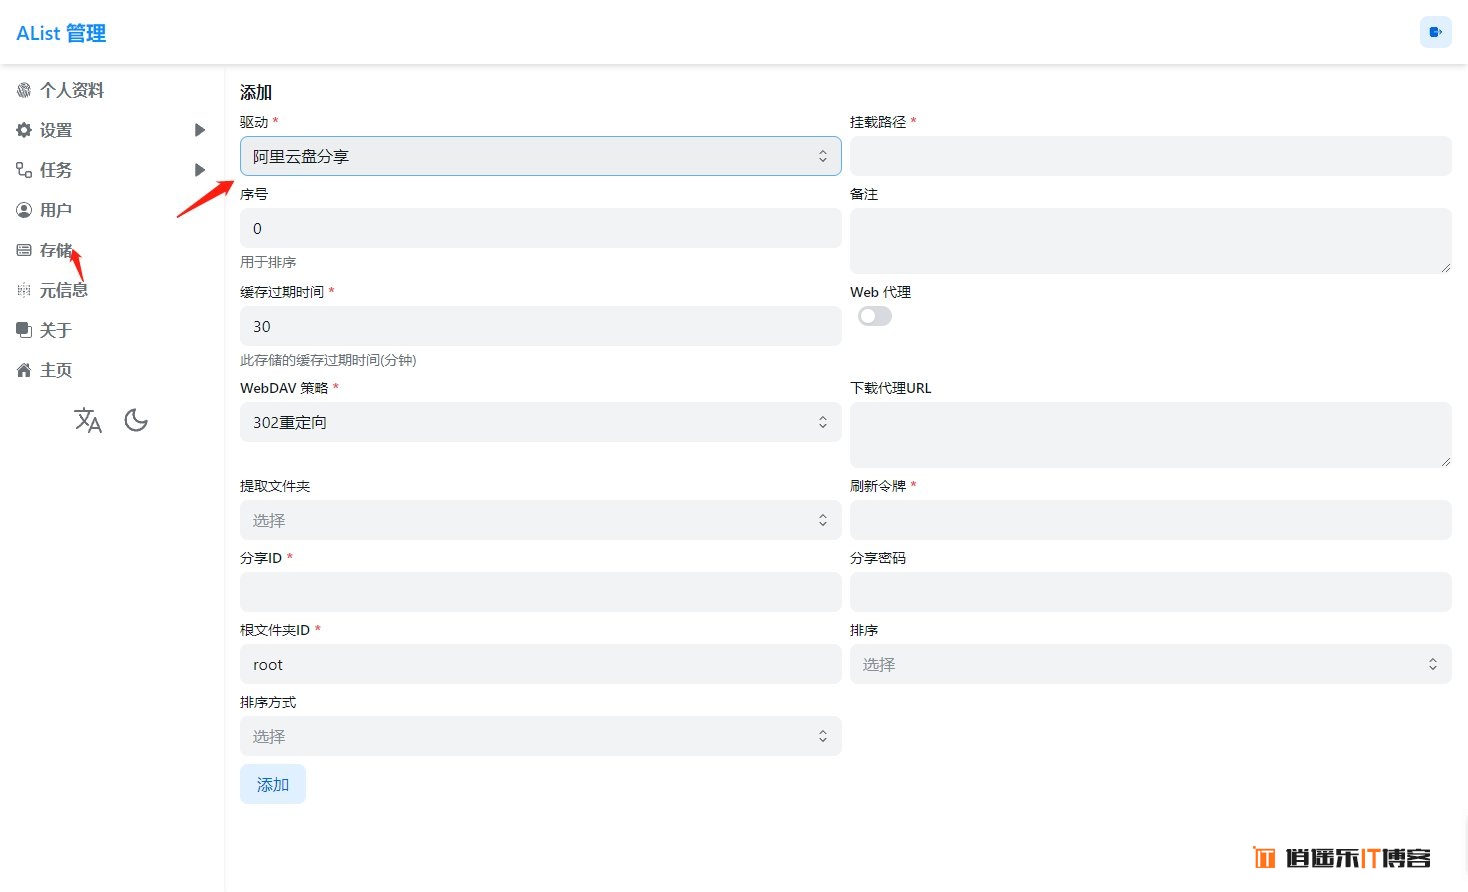Click the logout icon in the header
The width and height of the screenshot is (1468, 892).
pyautogui.click(x=1435, y=32)
